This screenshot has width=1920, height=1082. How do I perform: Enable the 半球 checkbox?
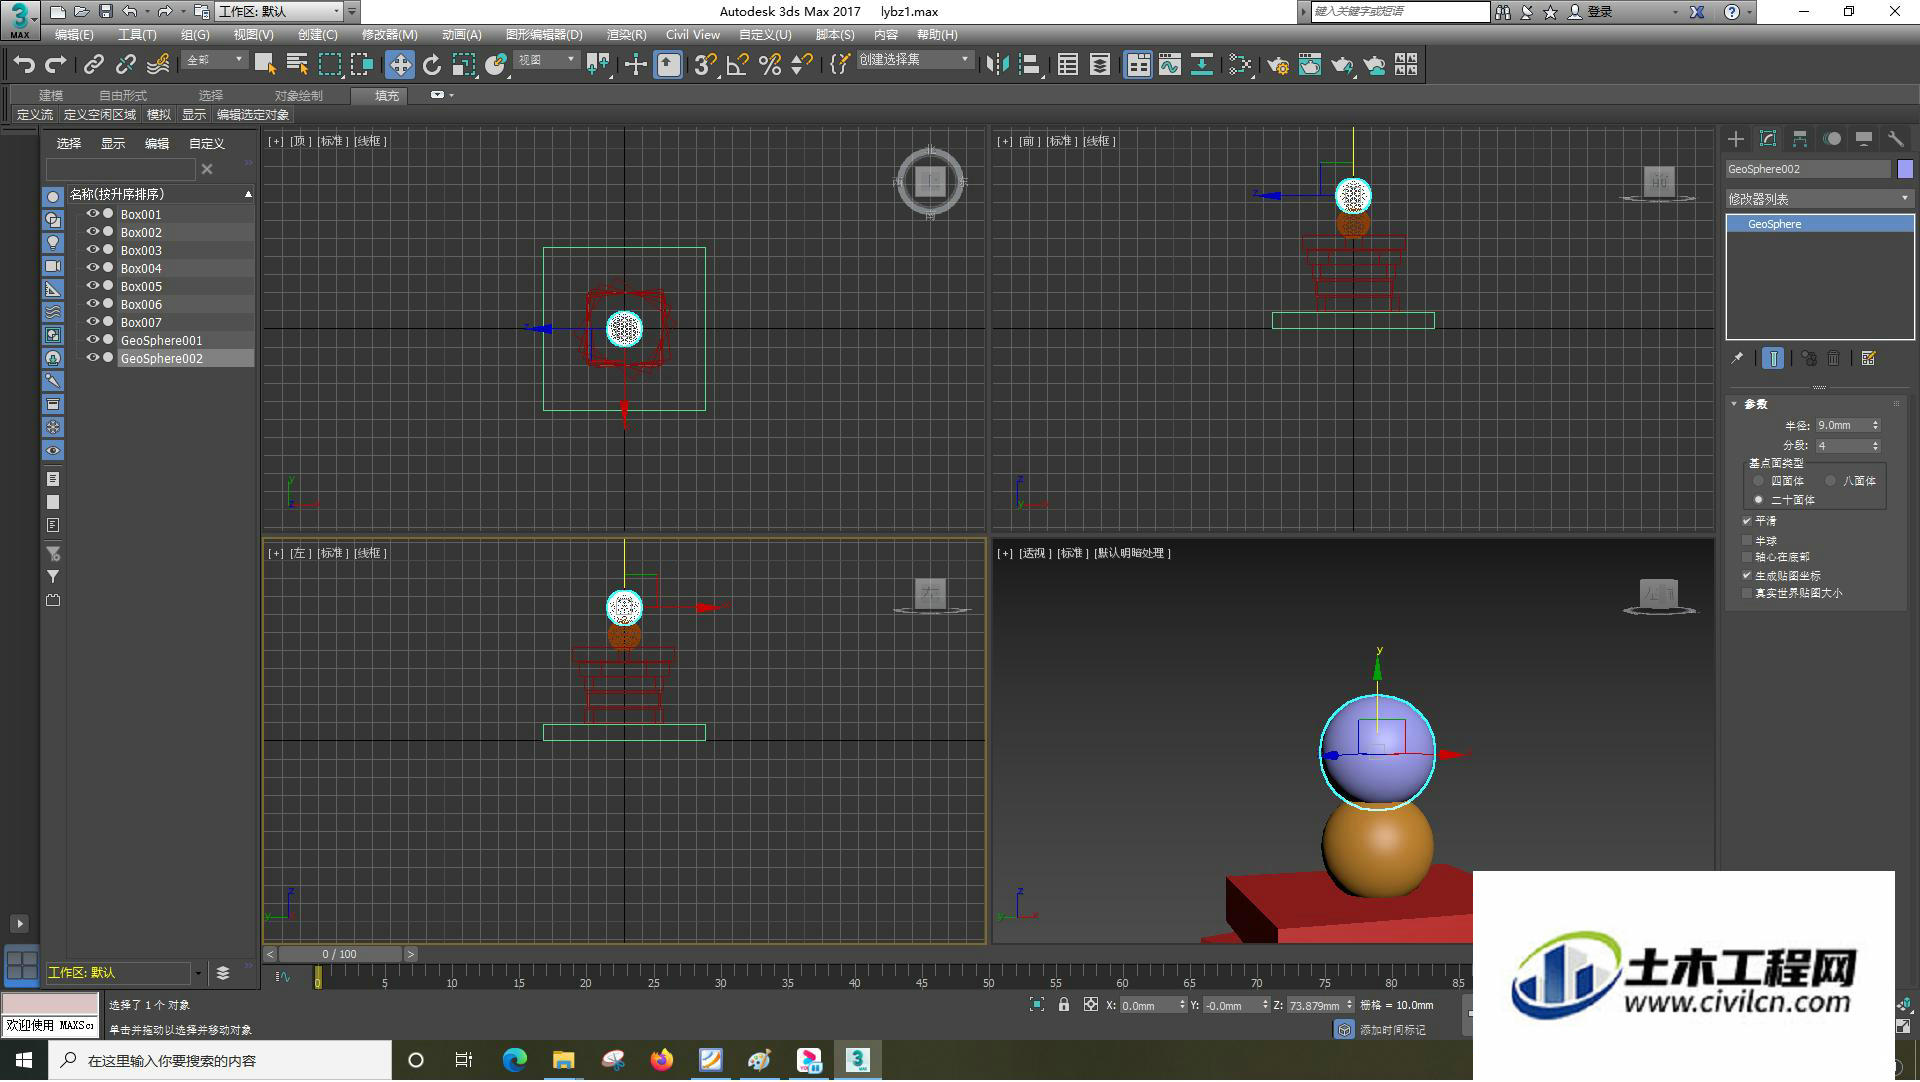1747,541
